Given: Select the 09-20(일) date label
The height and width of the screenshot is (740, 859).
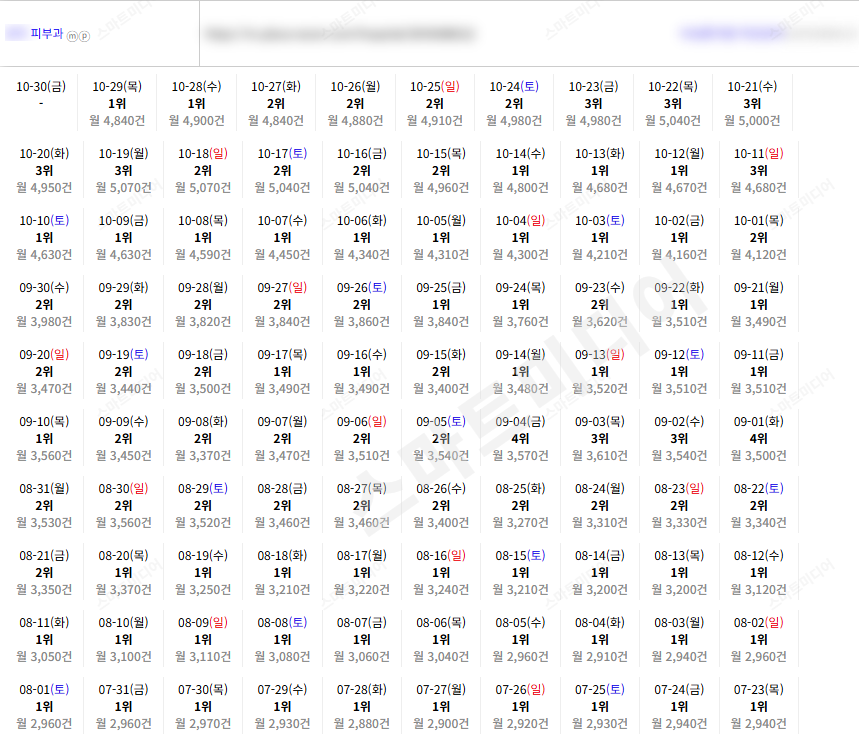Looking at the screenshot, I should [44, 354].
